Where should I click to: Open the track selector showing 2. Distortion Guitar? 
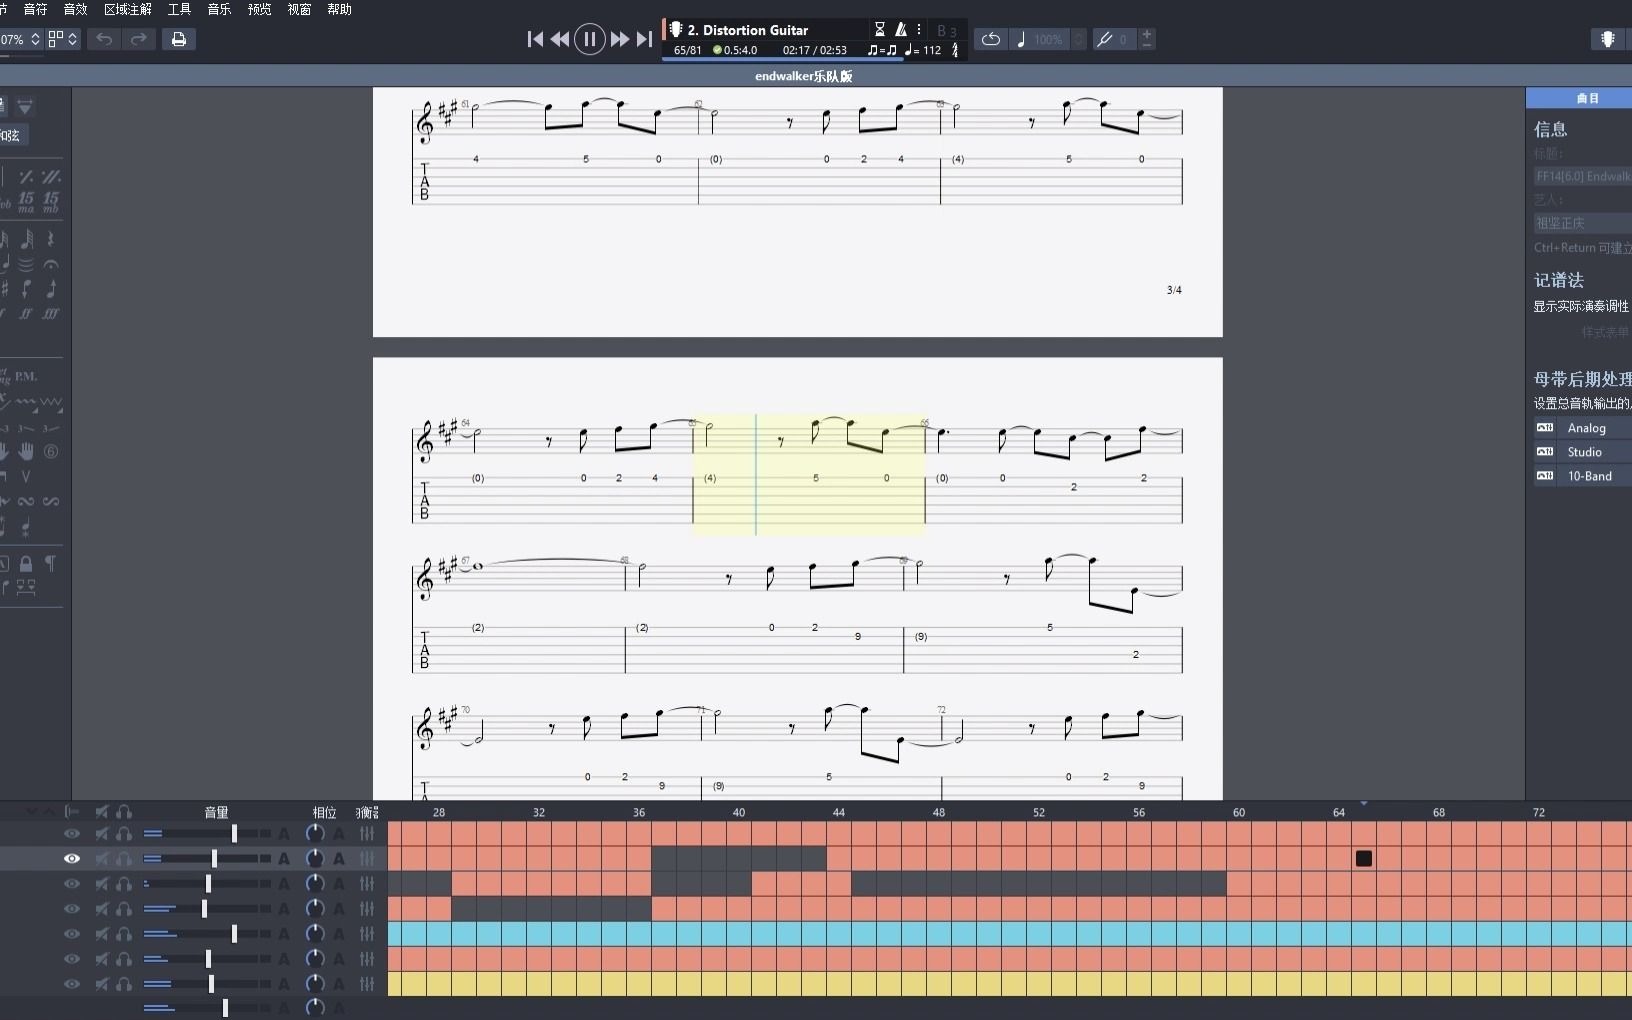click(748, 30)
